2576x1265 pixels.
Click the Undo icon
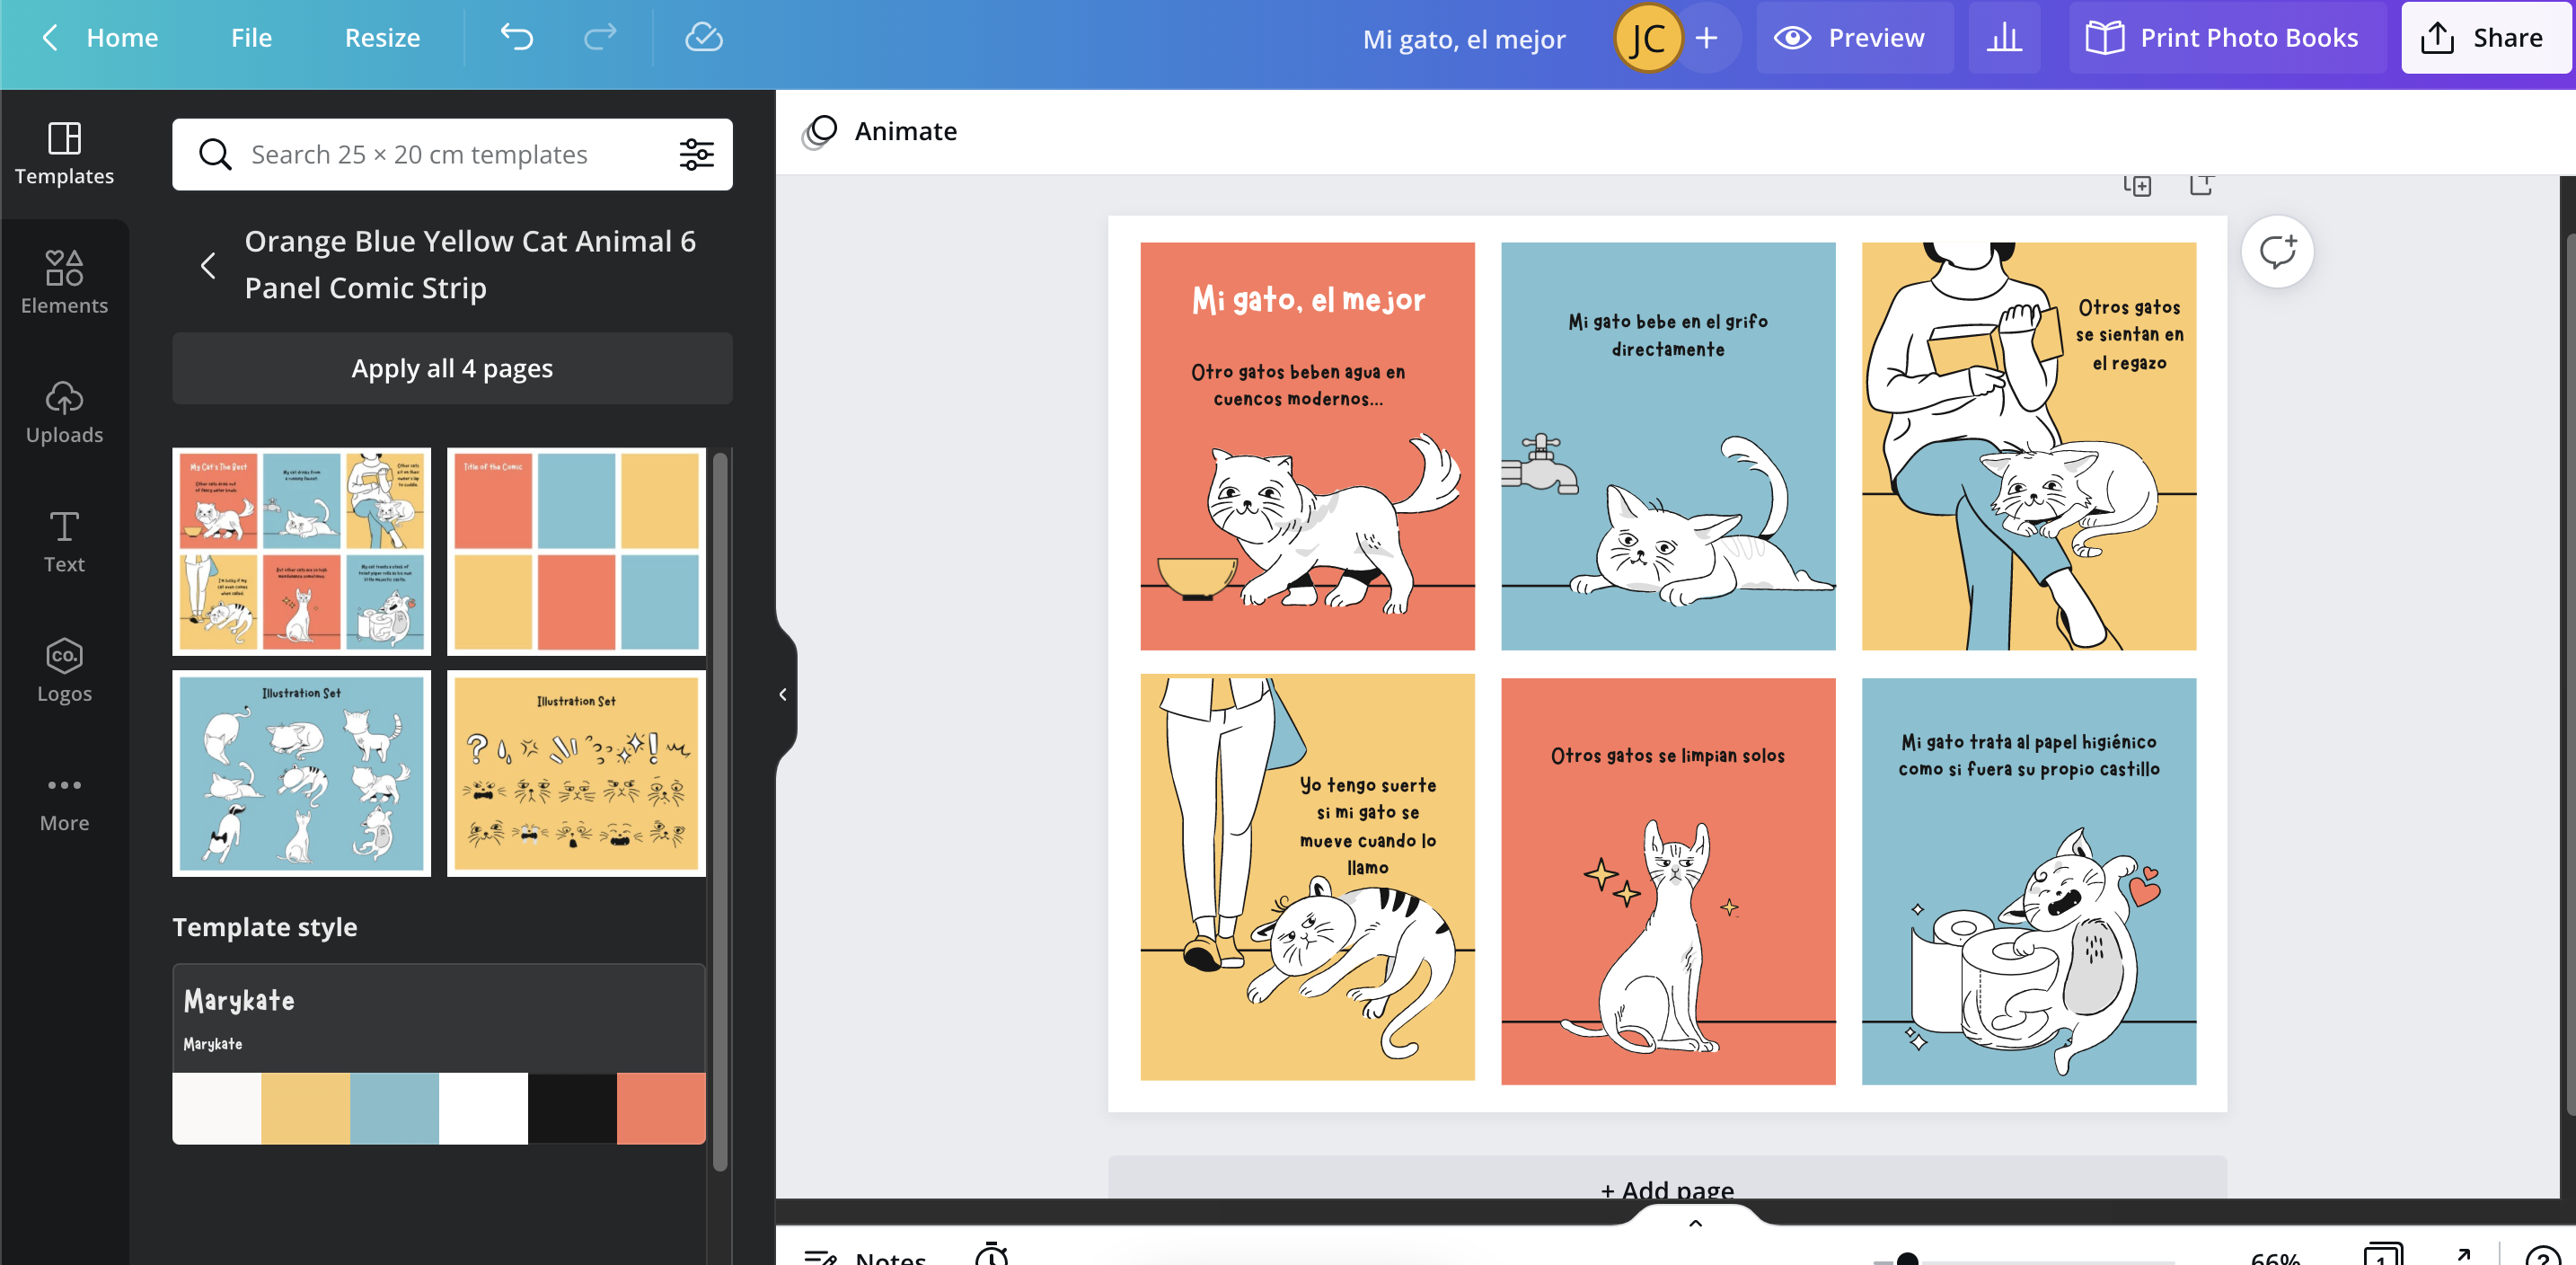[x=516, y=37]
